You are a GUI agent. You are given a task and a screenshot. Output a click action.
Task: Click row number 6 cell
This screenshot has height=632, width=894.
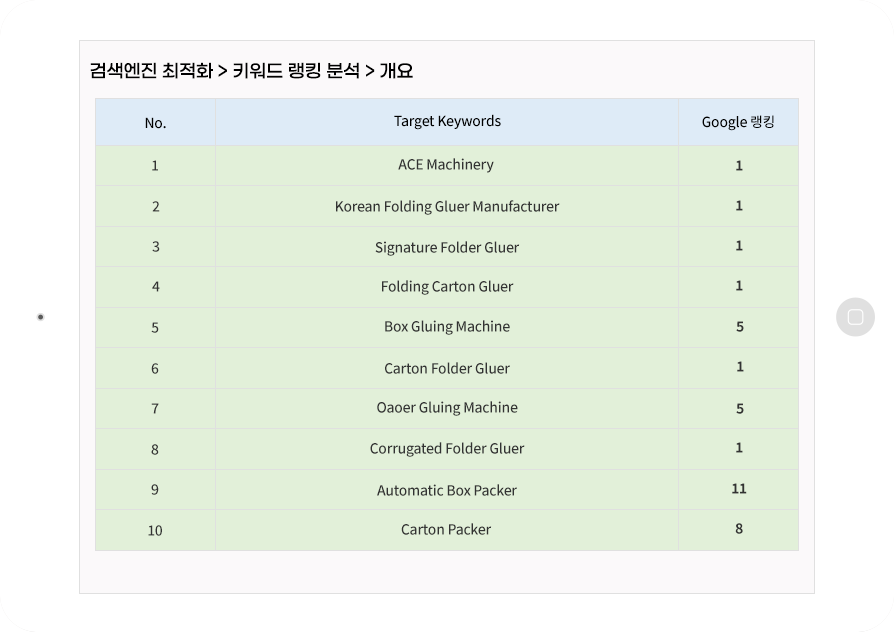tap(155, 368)
